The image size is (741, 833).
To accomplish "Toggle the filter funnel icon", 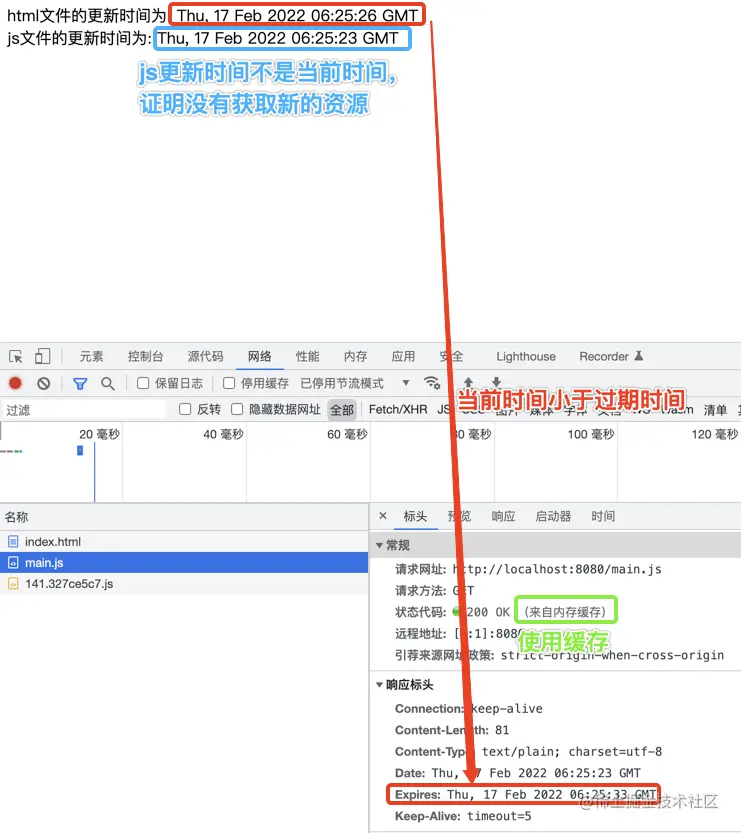I will click(x=80, y=384).
